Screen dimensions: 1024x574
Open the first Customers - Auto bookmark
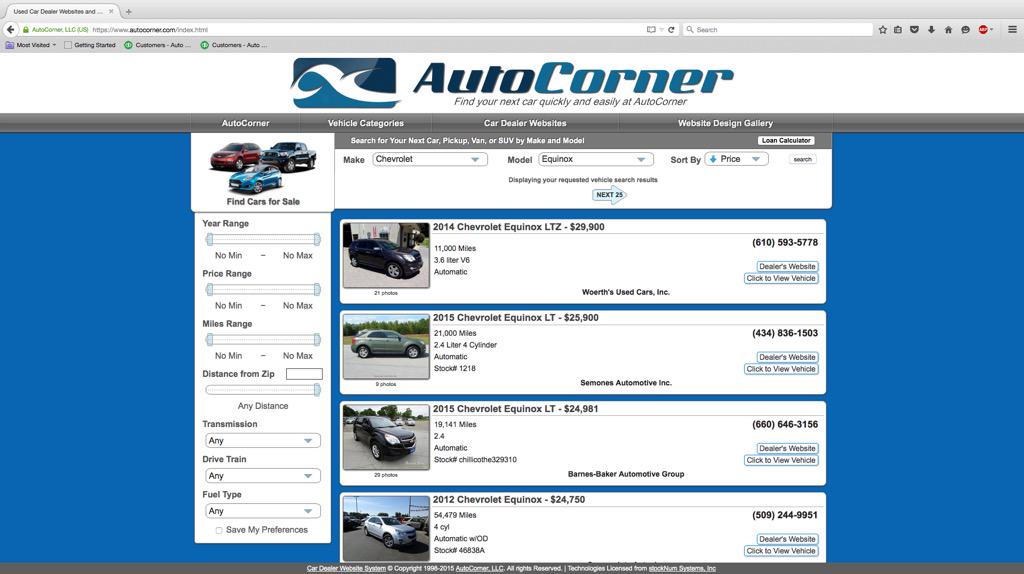pos(157,45)
